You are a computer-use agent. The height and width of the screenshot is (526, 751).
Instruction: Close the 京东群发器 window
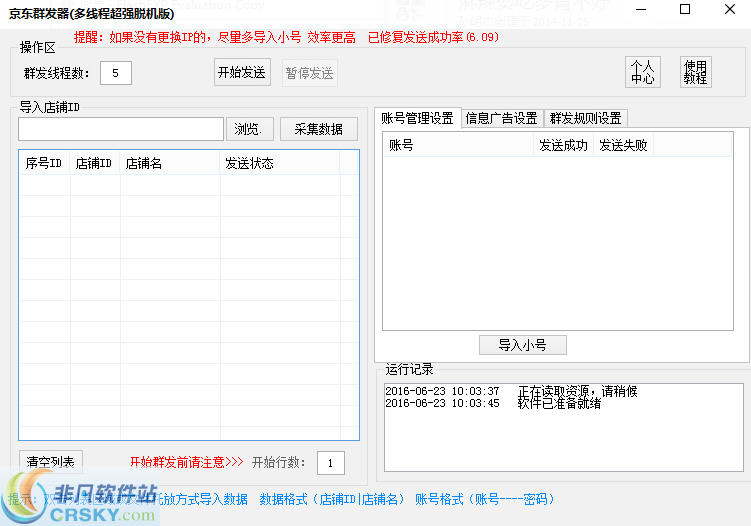tap(729, 10)
